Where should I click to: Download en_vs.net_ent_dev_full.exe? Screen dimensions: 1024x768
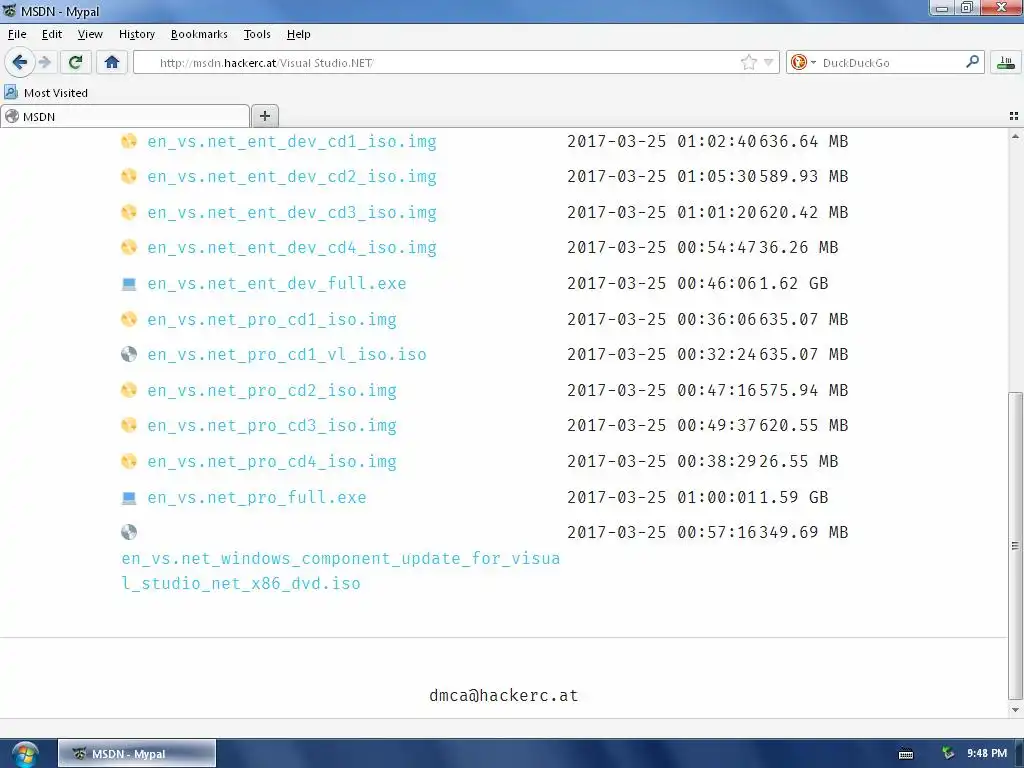point(277,283)
